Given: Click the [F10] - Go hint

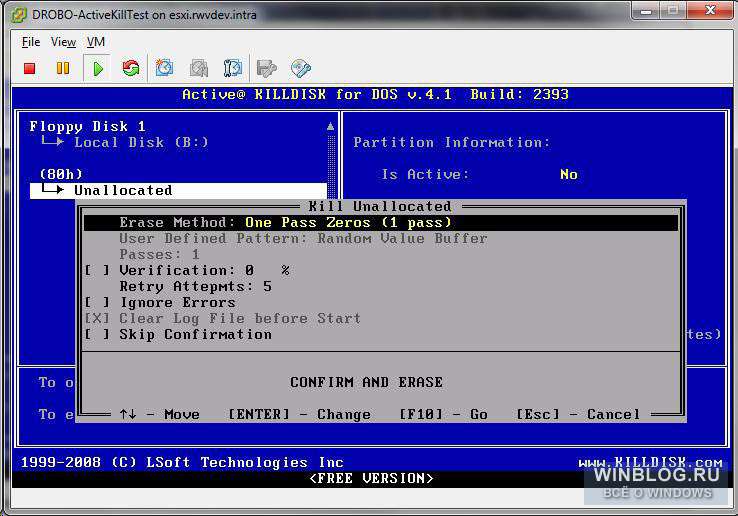Looking at the screenshot, I should [443, 414].
